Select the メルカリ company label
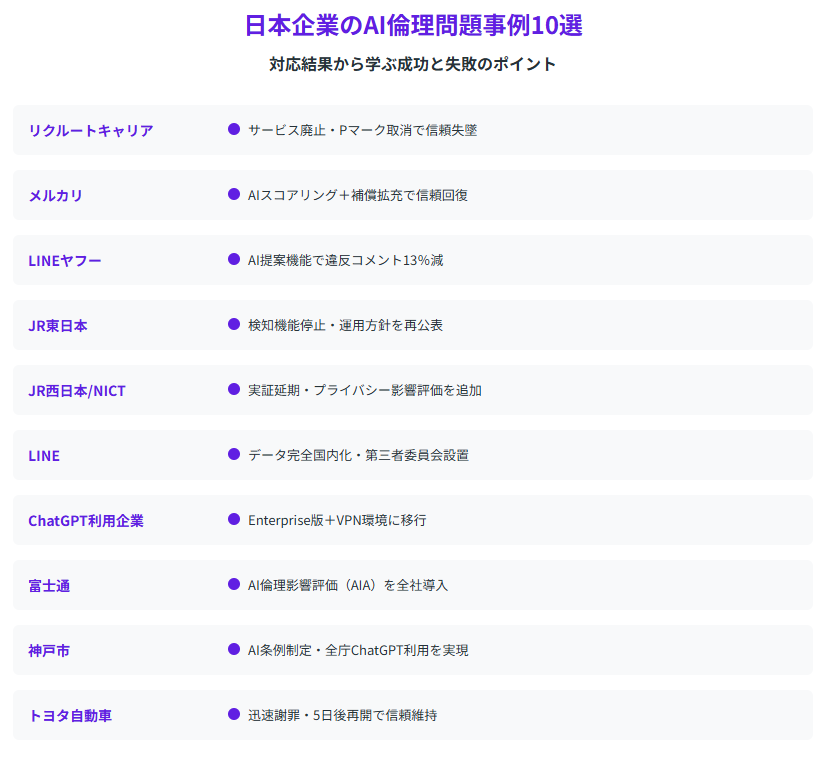 click(x=56, y=196)
